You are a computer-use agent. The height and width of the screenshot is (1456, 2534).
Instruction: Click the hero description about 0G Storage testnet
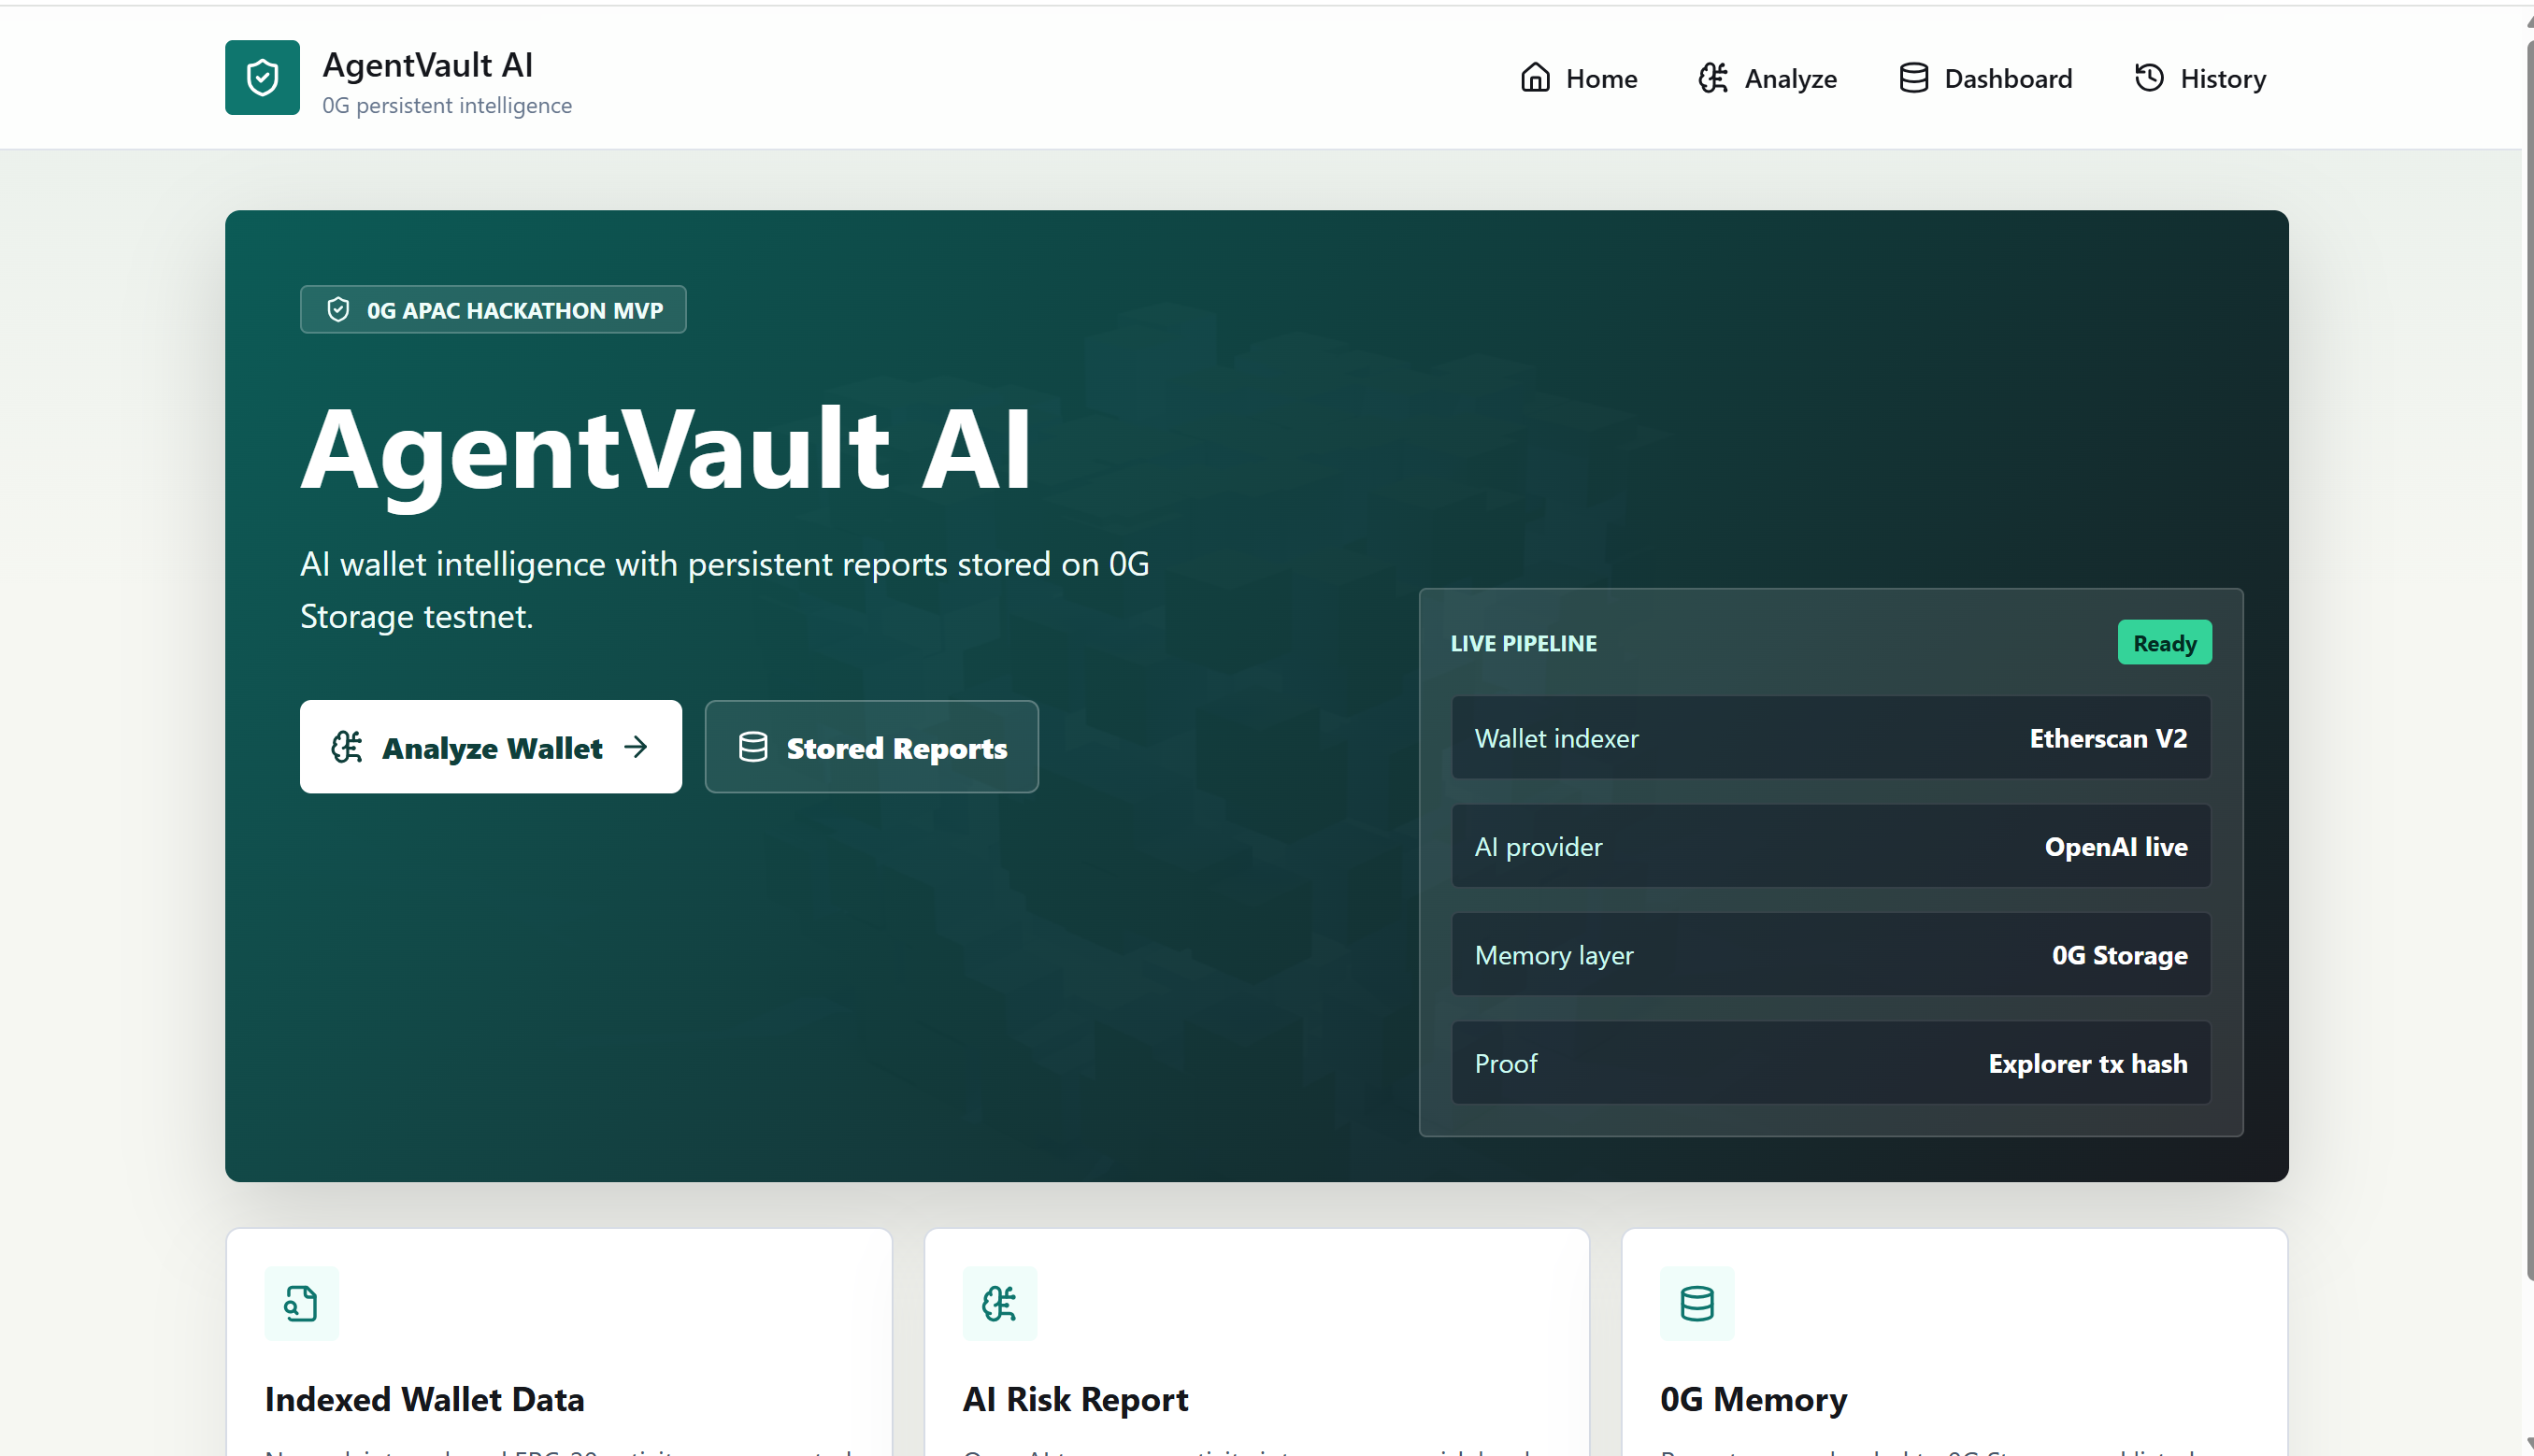[x=724, y=590]
